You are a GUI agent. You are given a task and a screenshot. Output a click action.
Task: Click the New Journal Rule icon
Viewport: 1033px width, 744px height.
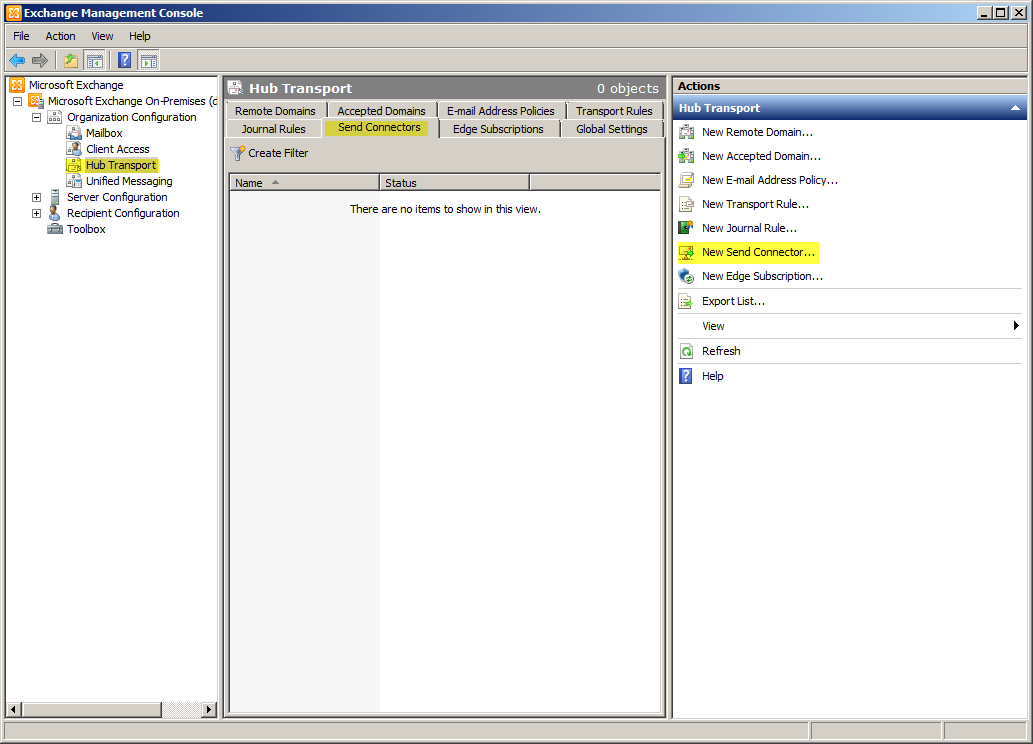pyautogui.click(x=686, y=228)
